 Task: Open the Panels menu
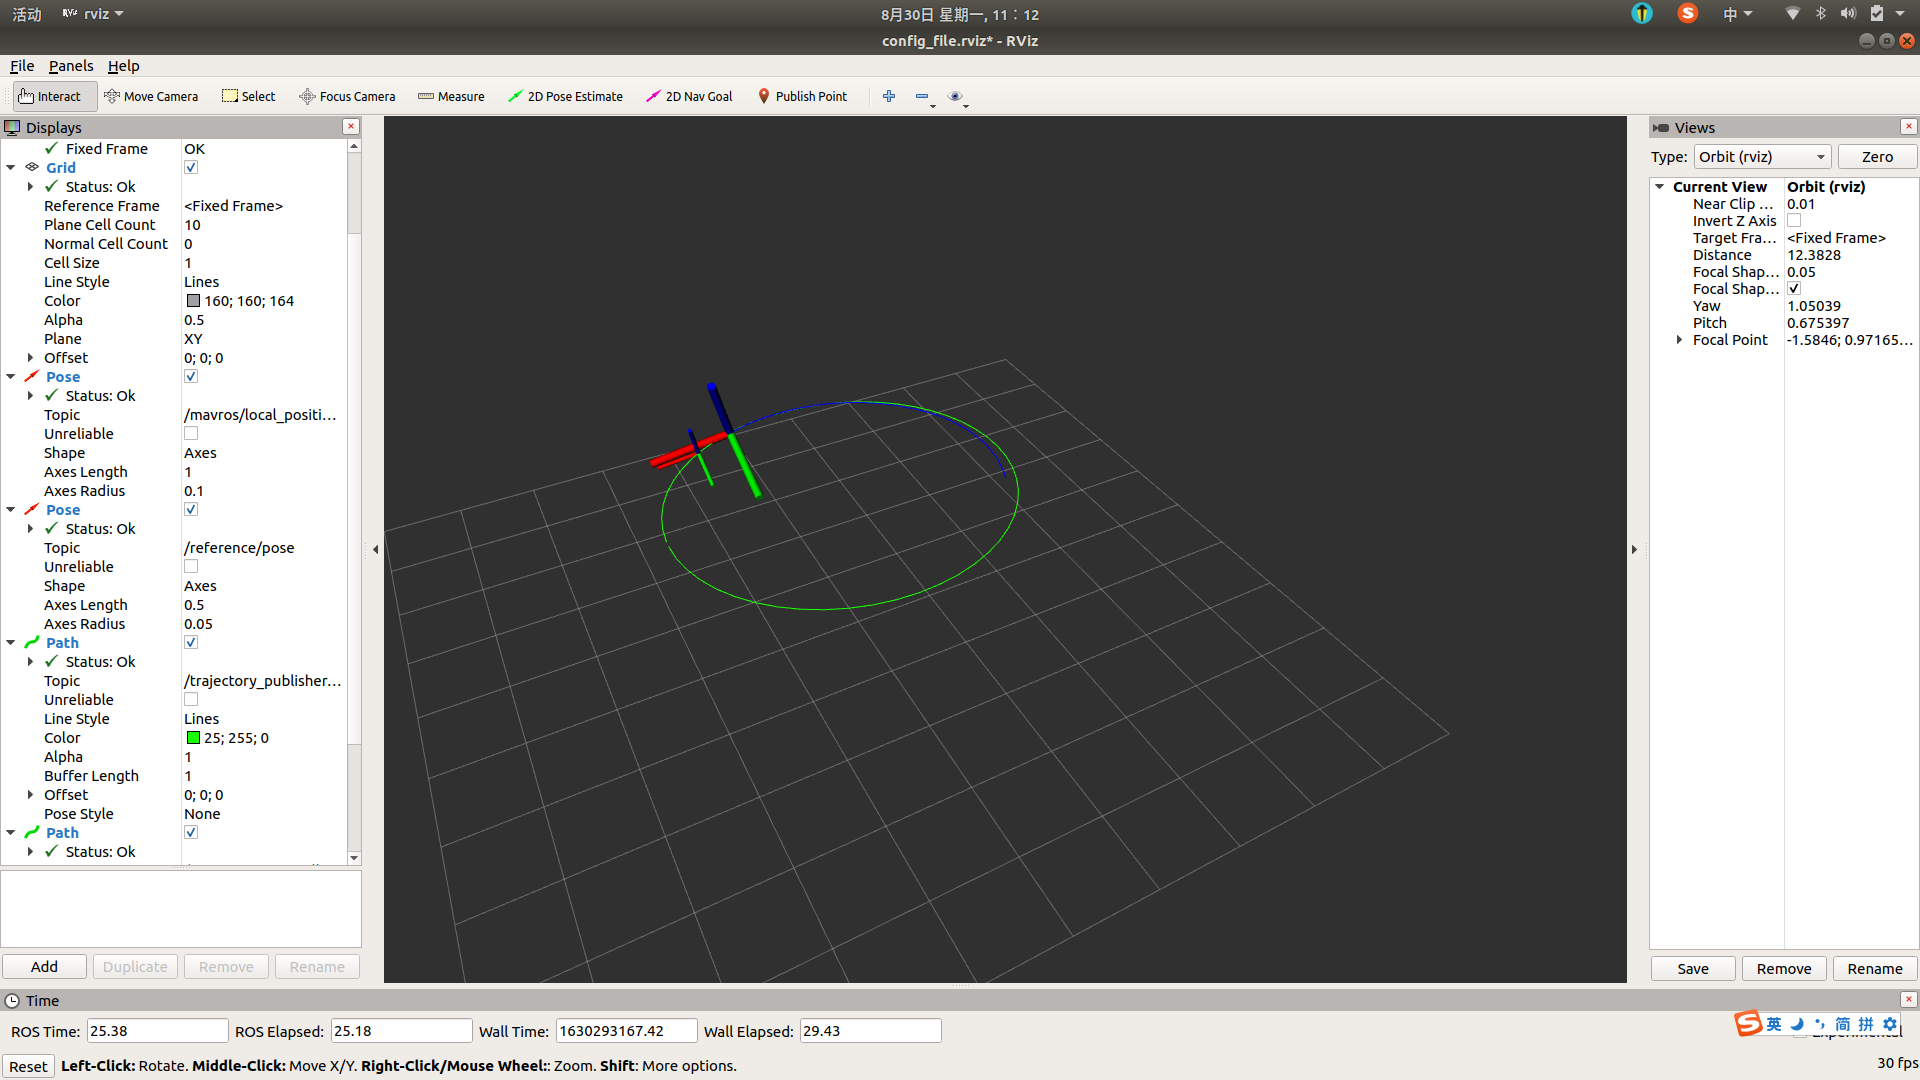pyautogui.click(x=70, y=66)
